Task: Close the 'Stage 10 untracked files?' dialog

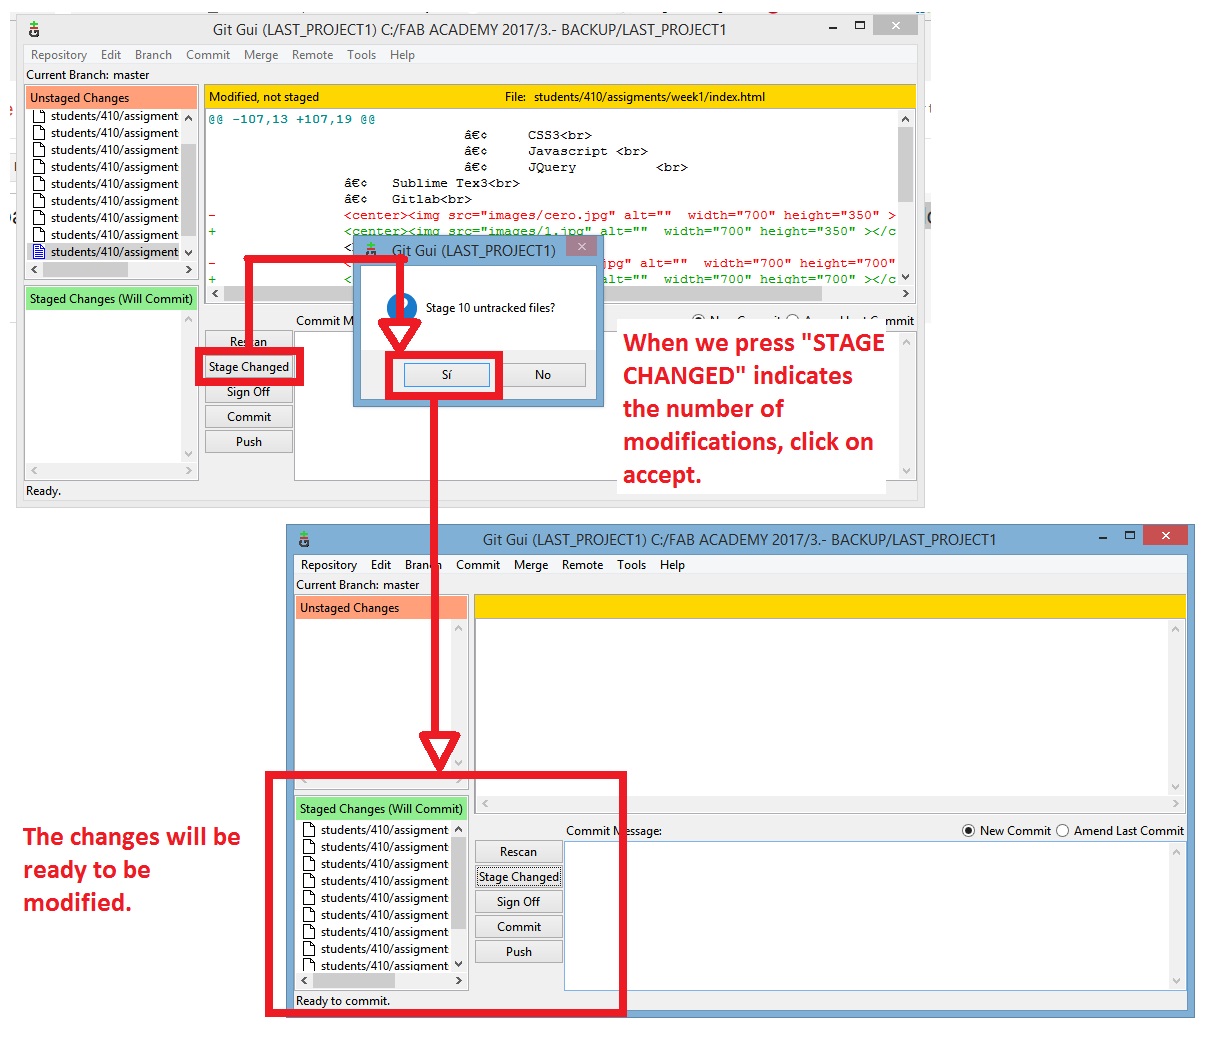Action: tap(582, 247)
